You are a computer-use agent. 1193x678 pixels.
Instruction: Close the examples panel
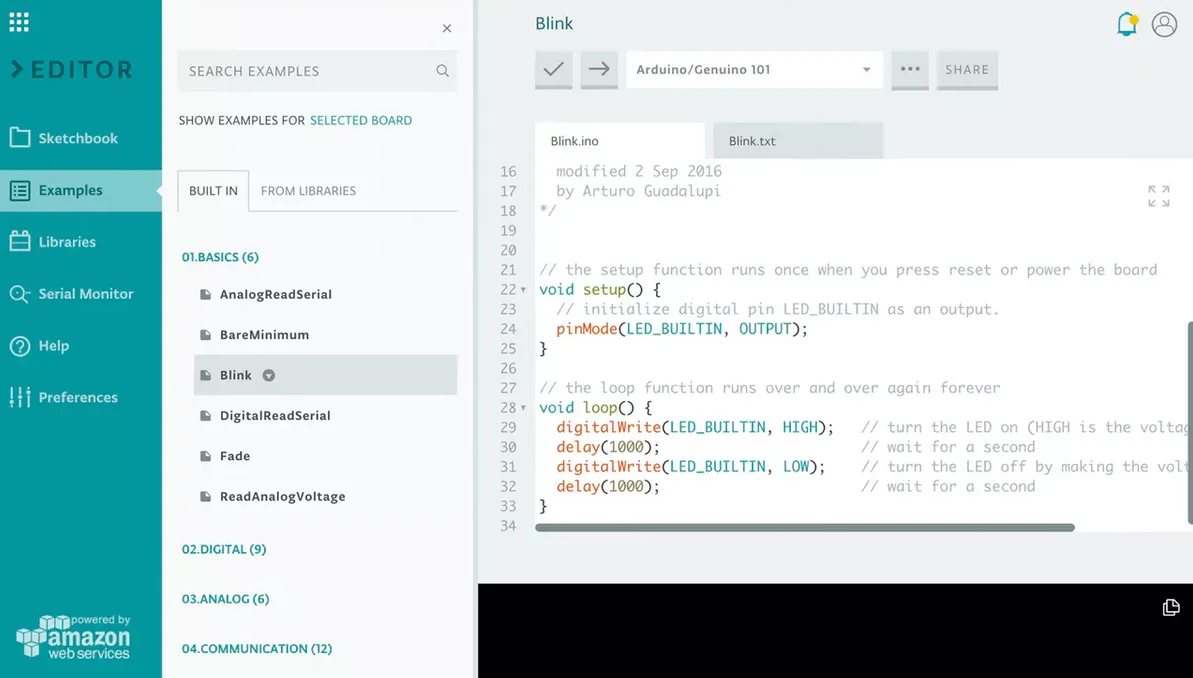point(447,28)
